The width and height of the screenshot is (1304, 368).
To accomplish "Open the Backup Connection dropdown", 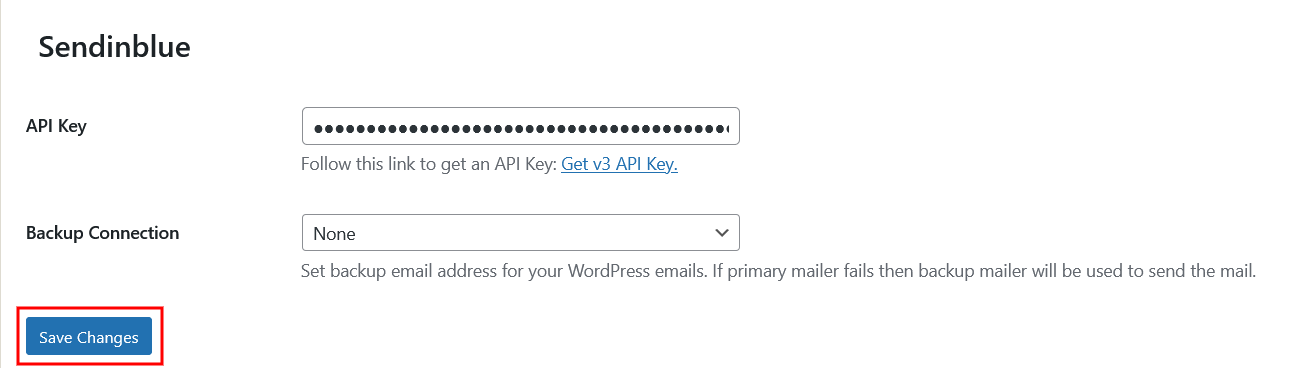I will pyautogui.click(x=520, y=233).
